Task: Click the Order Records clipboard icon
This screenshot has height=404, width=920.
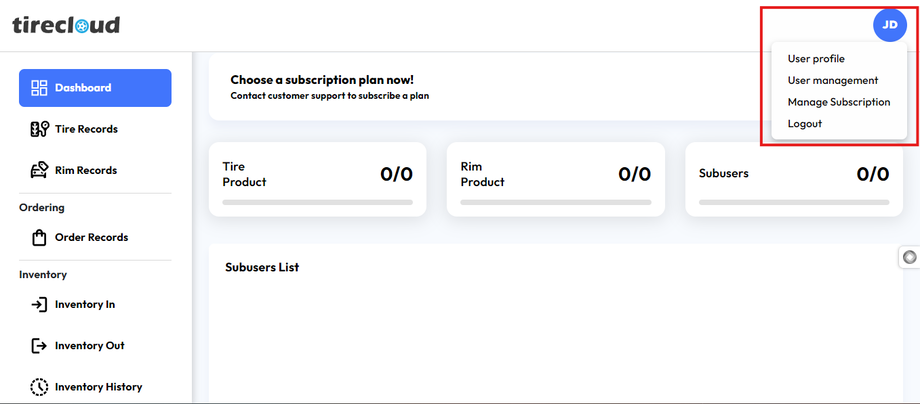Action: pyautogui.click(x=40, y=238)
